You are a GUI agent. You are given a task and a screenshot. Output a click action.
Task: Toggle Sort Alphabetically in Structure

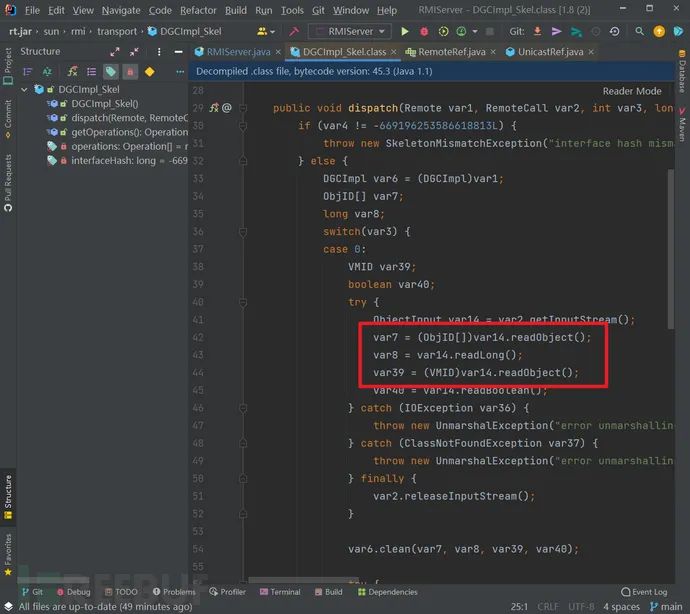47,71
